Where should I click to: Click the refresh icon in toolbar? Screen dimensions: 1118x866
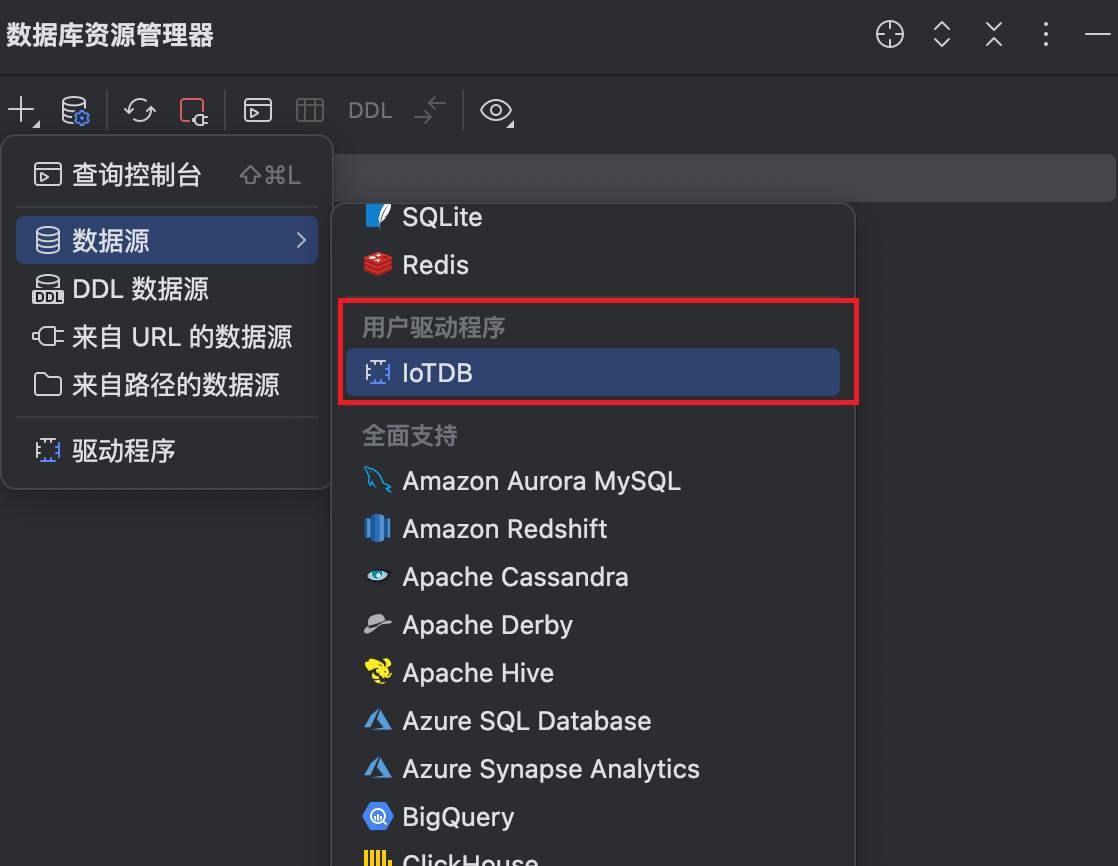[139, 110]
